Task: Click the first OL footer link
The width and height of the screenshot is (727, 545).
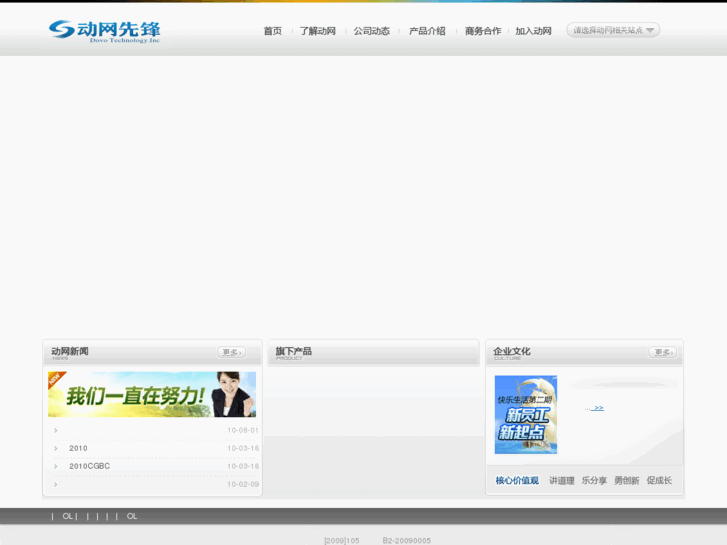Action: pyautogui.click(x=68, y=516)
